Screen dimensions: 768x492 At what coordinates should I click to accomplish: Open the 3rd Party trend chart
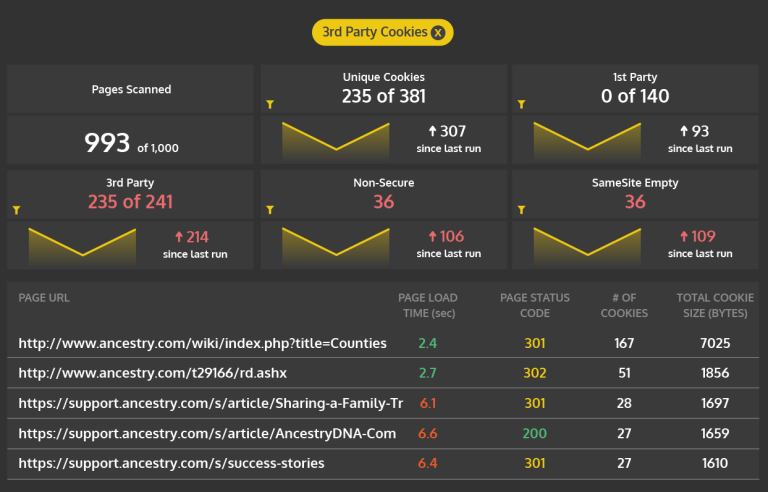[x=82, y=246]
